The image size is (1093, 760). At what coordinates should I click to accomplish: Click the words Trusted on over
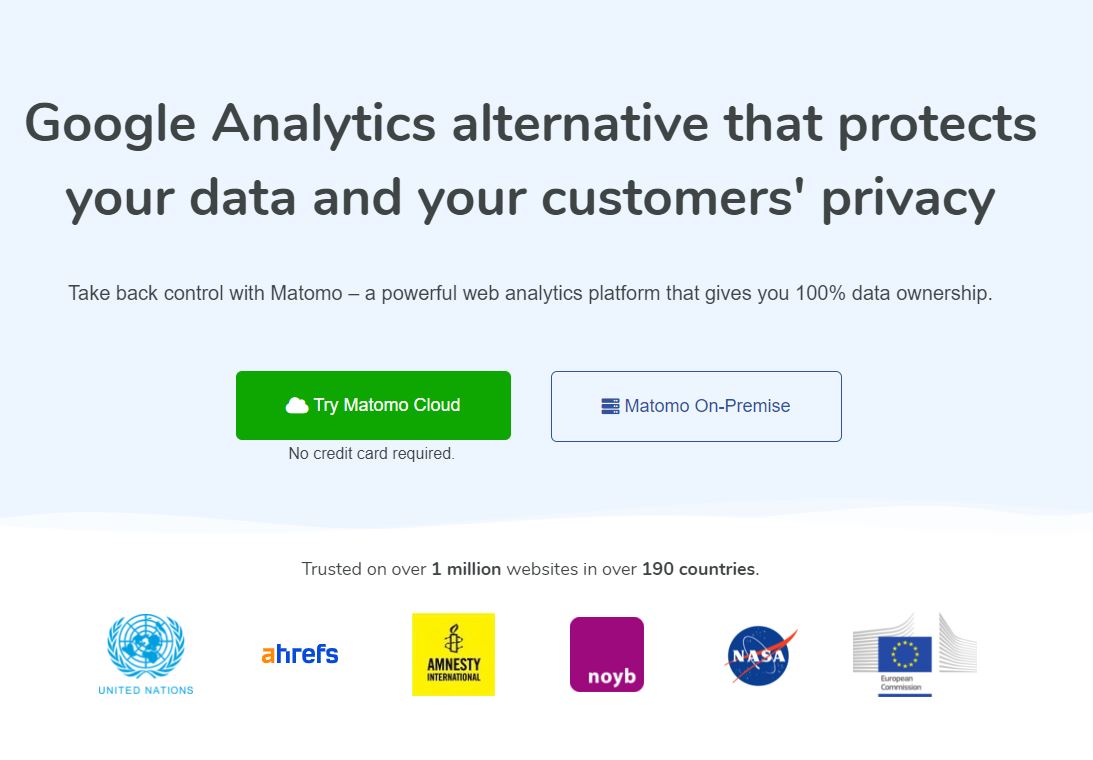364,569
